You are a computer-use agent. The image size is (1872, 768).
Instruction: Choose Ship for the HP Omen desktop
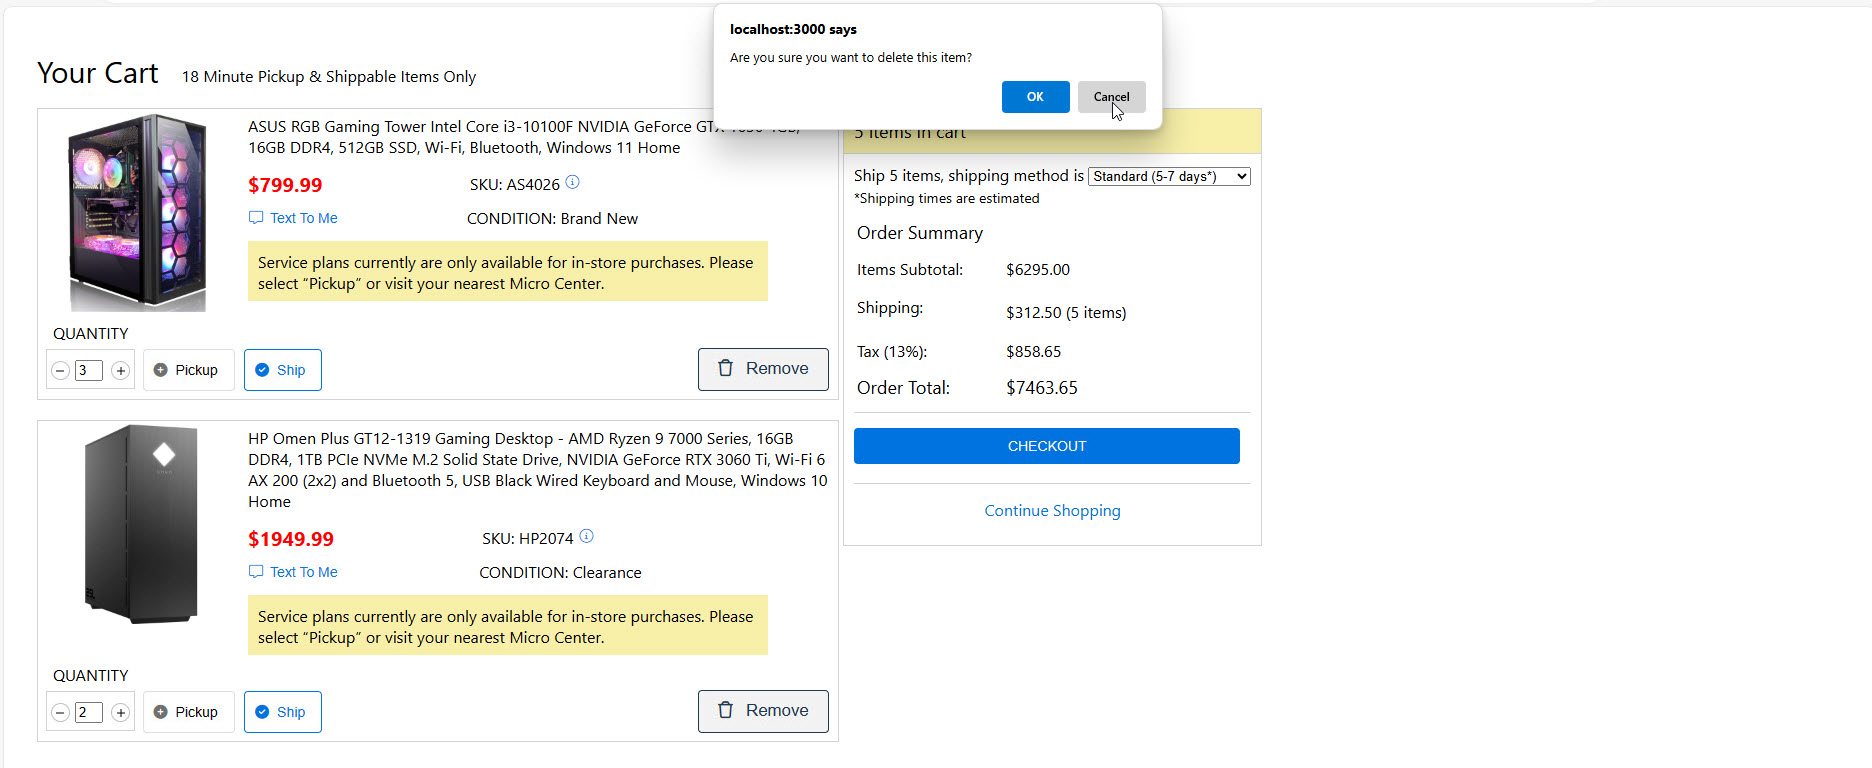point(282,712)
